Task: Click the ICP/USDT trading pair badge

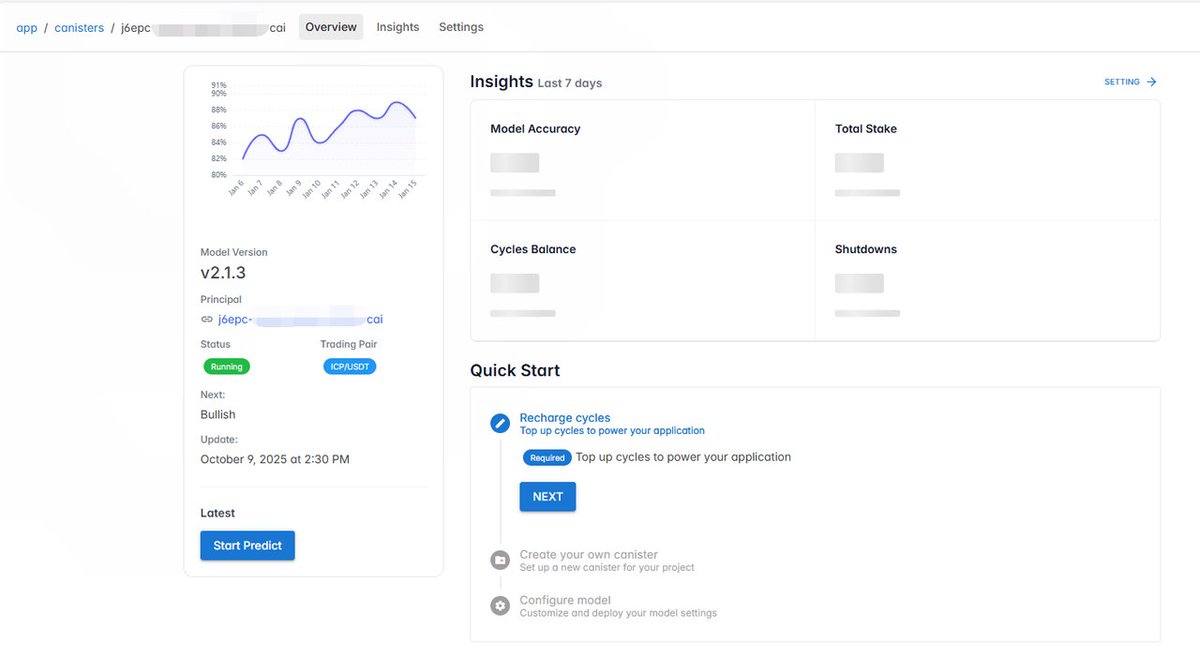Action: tap(350, 367)
